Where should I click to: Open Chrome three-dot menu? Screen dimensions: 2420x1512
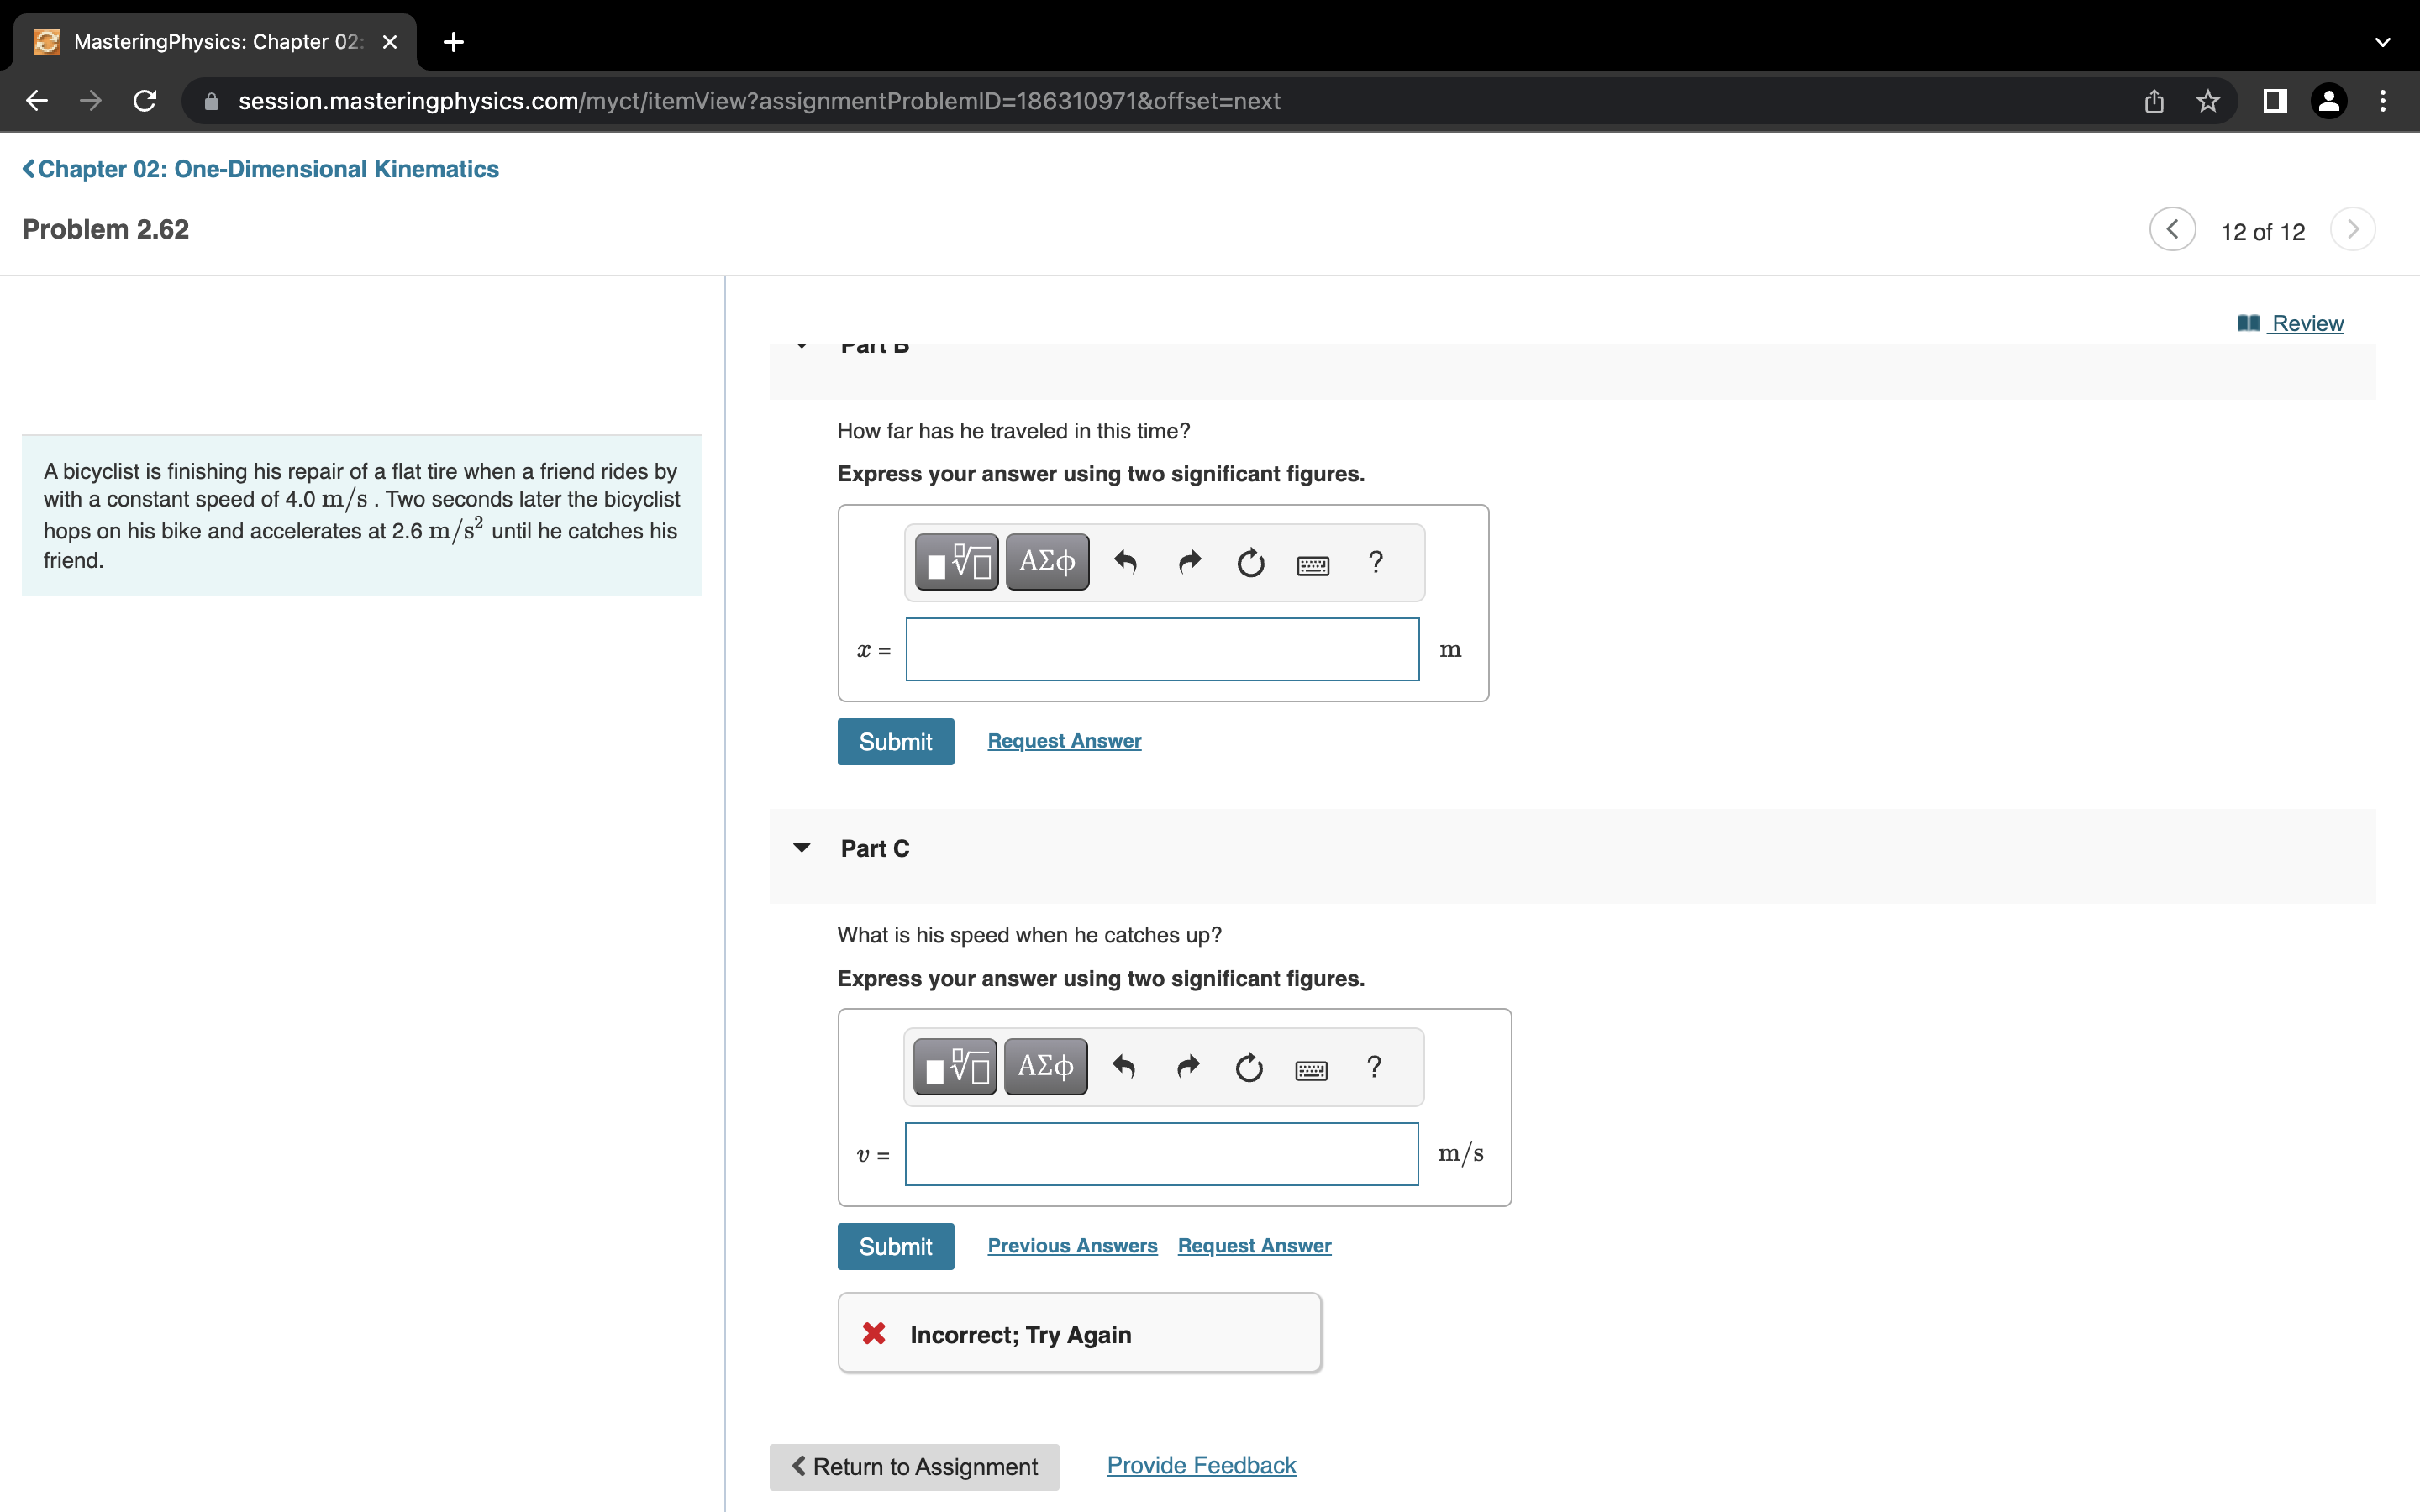(2382, 101)
